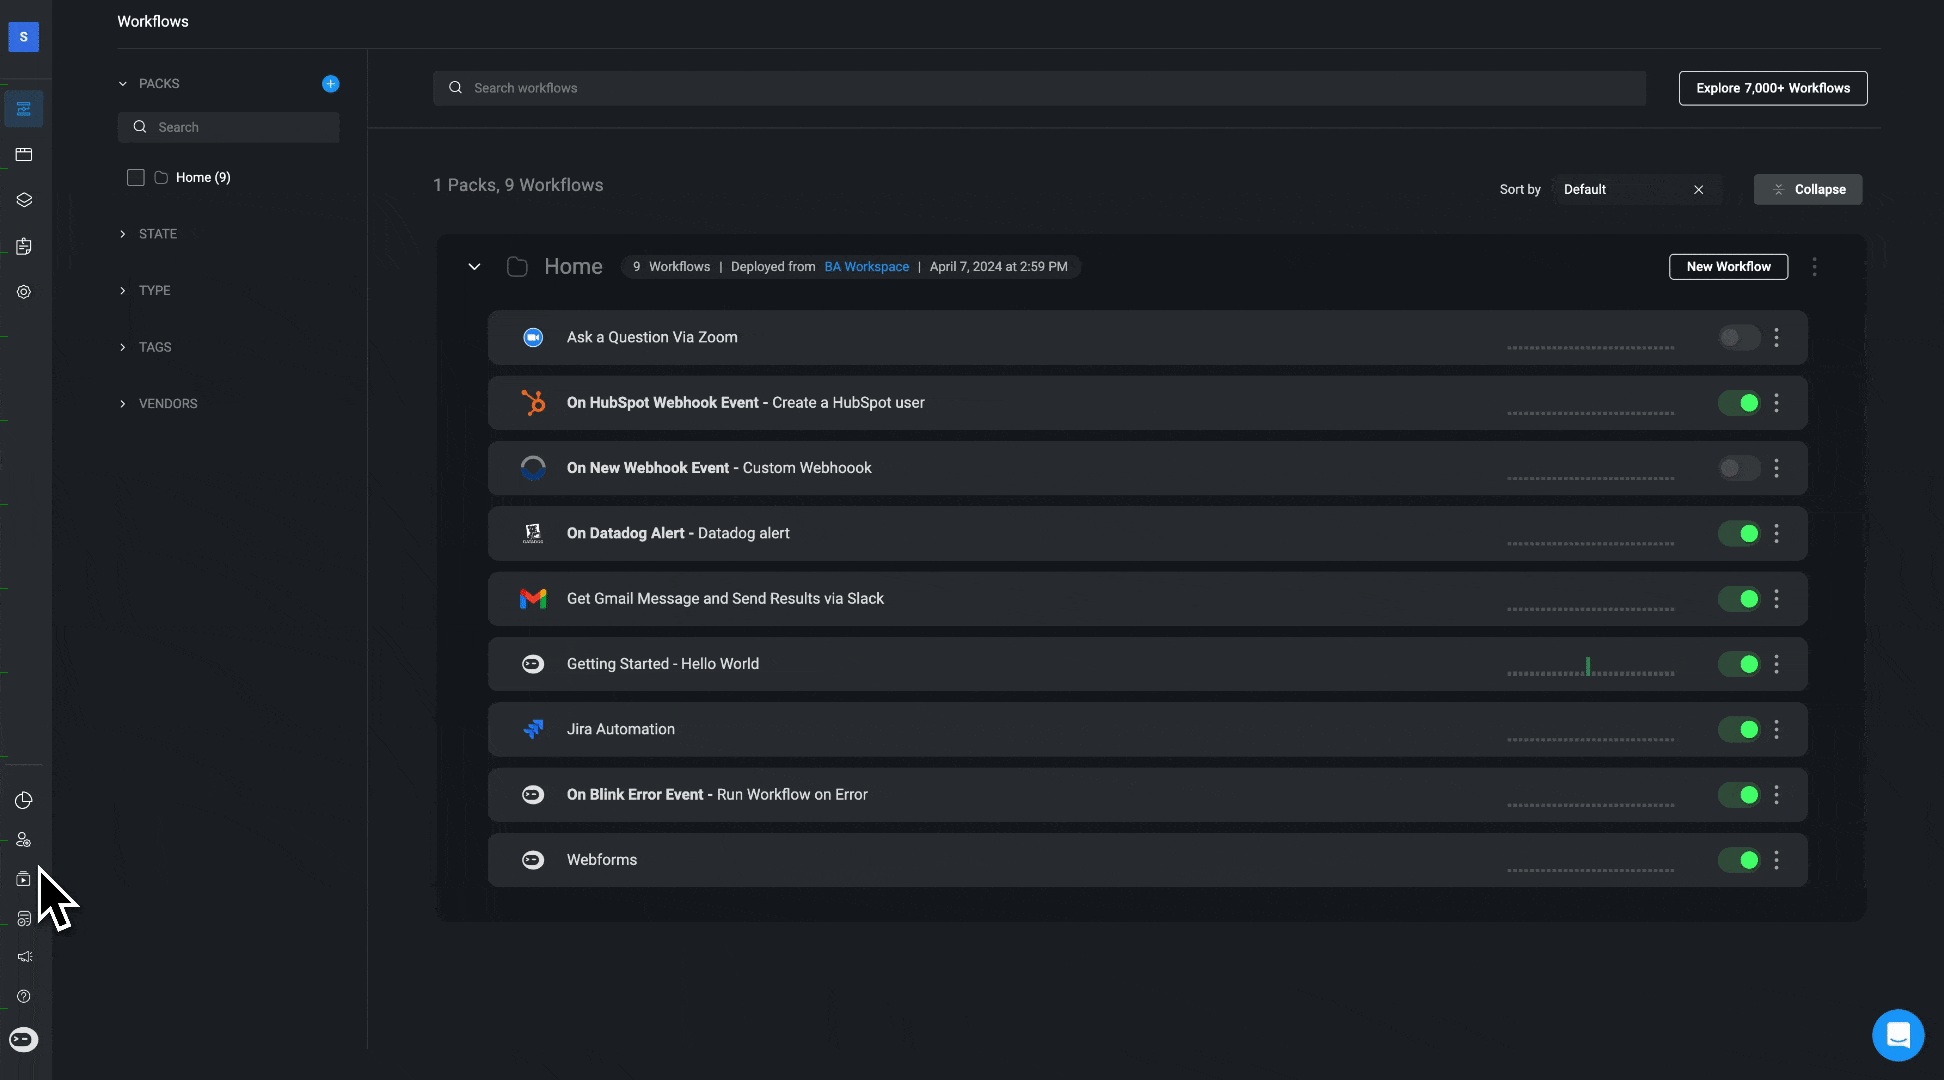The image size is (1944, 1080).
Task: Expand the STATE filter section
Action: click(x=157, y=234)
